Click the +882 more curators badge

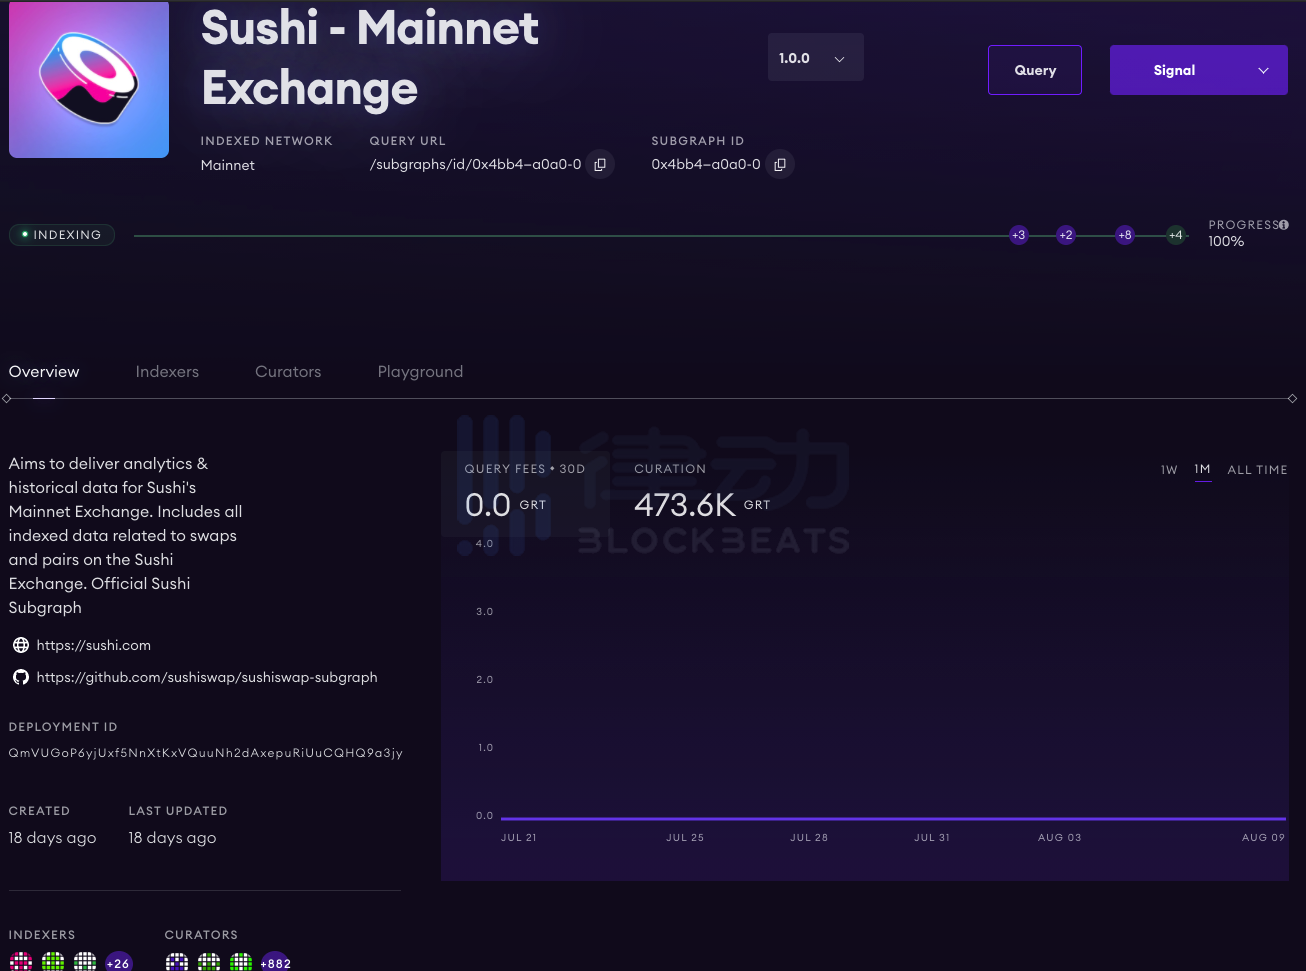click(276, 963)
